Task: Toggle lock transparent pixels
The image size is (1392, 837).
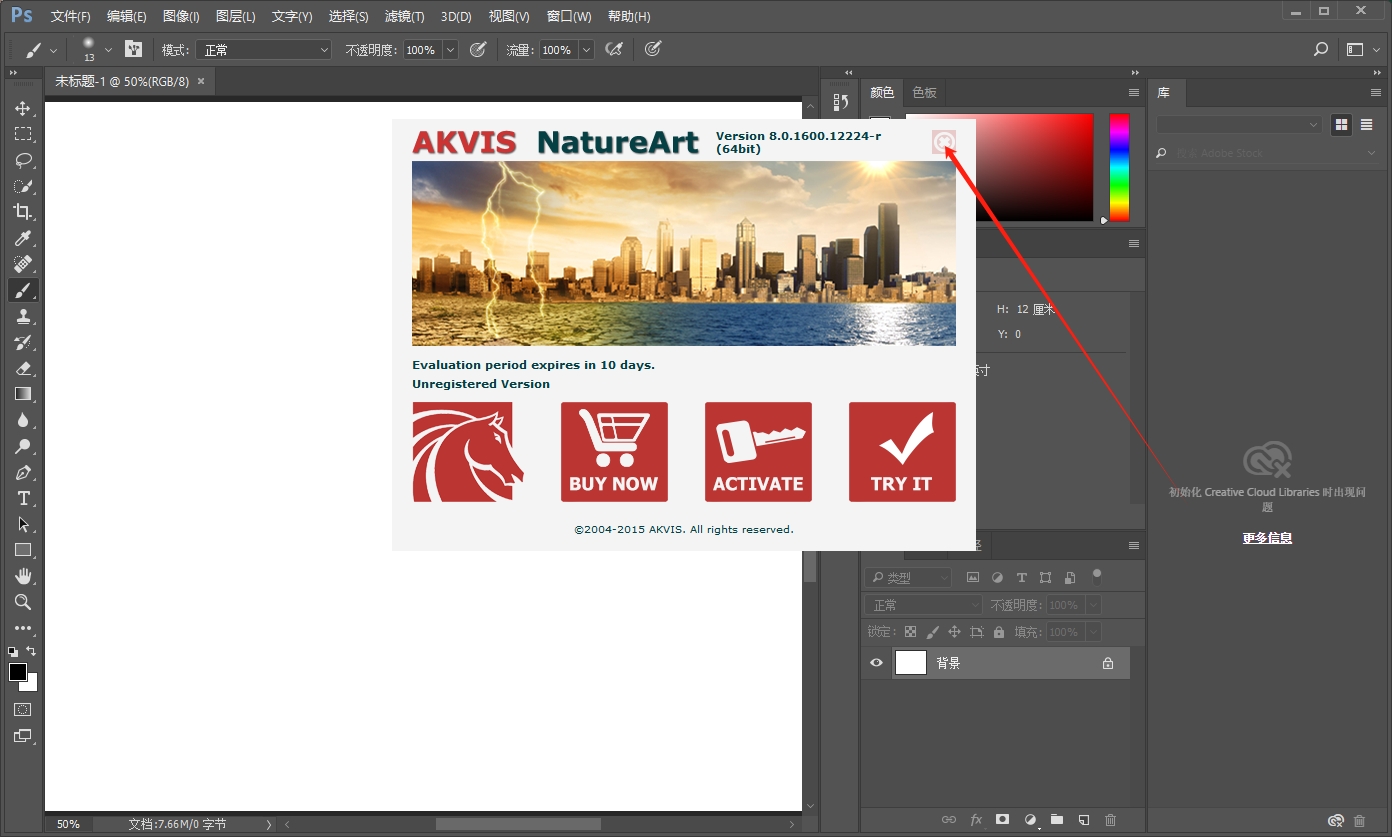Action: [x=910, y=632]
